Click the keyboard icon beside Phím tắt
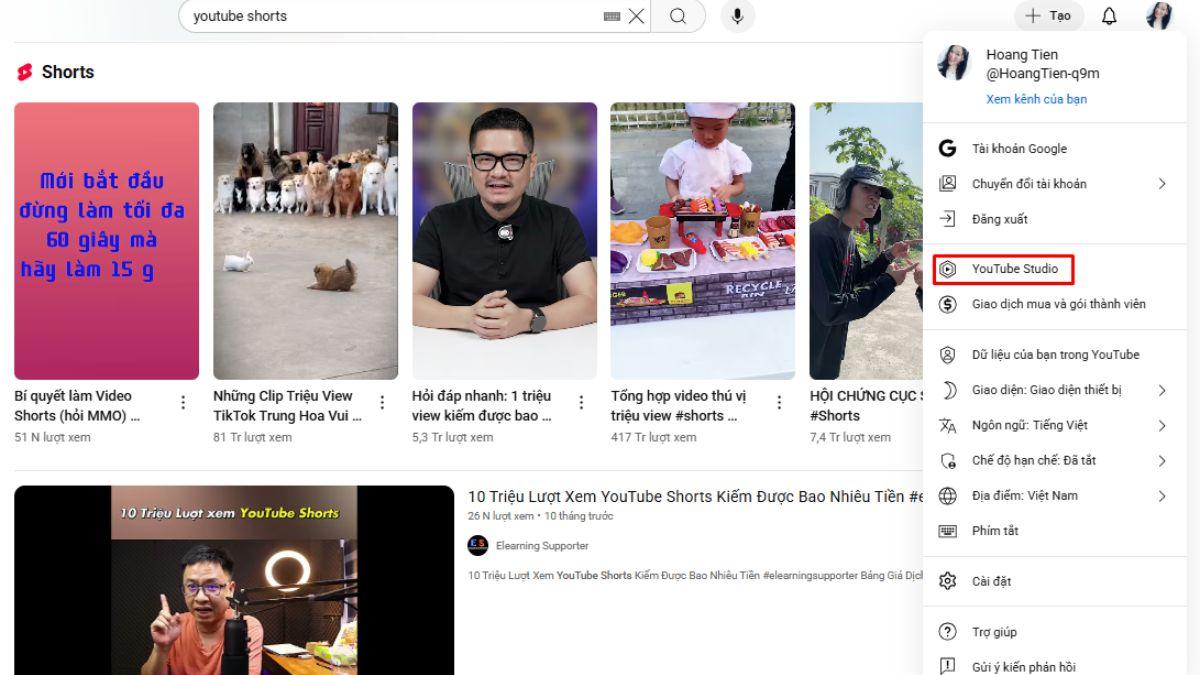The image size is (1200, 675). tap(947, 531)
